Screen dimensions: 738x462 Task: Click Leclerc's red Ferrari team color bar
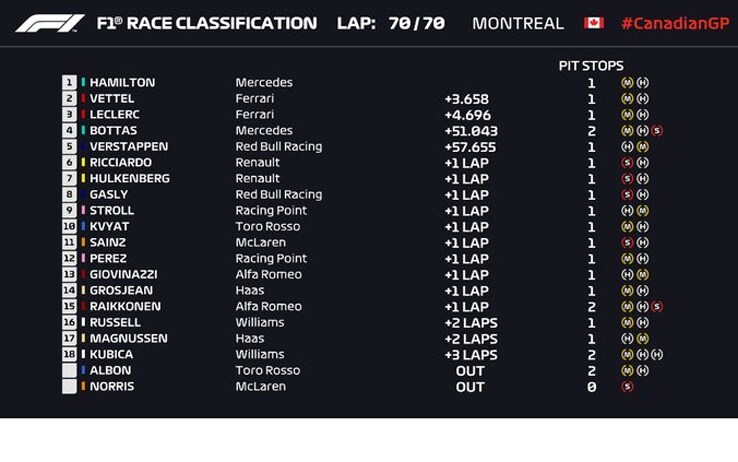point(83,114)
